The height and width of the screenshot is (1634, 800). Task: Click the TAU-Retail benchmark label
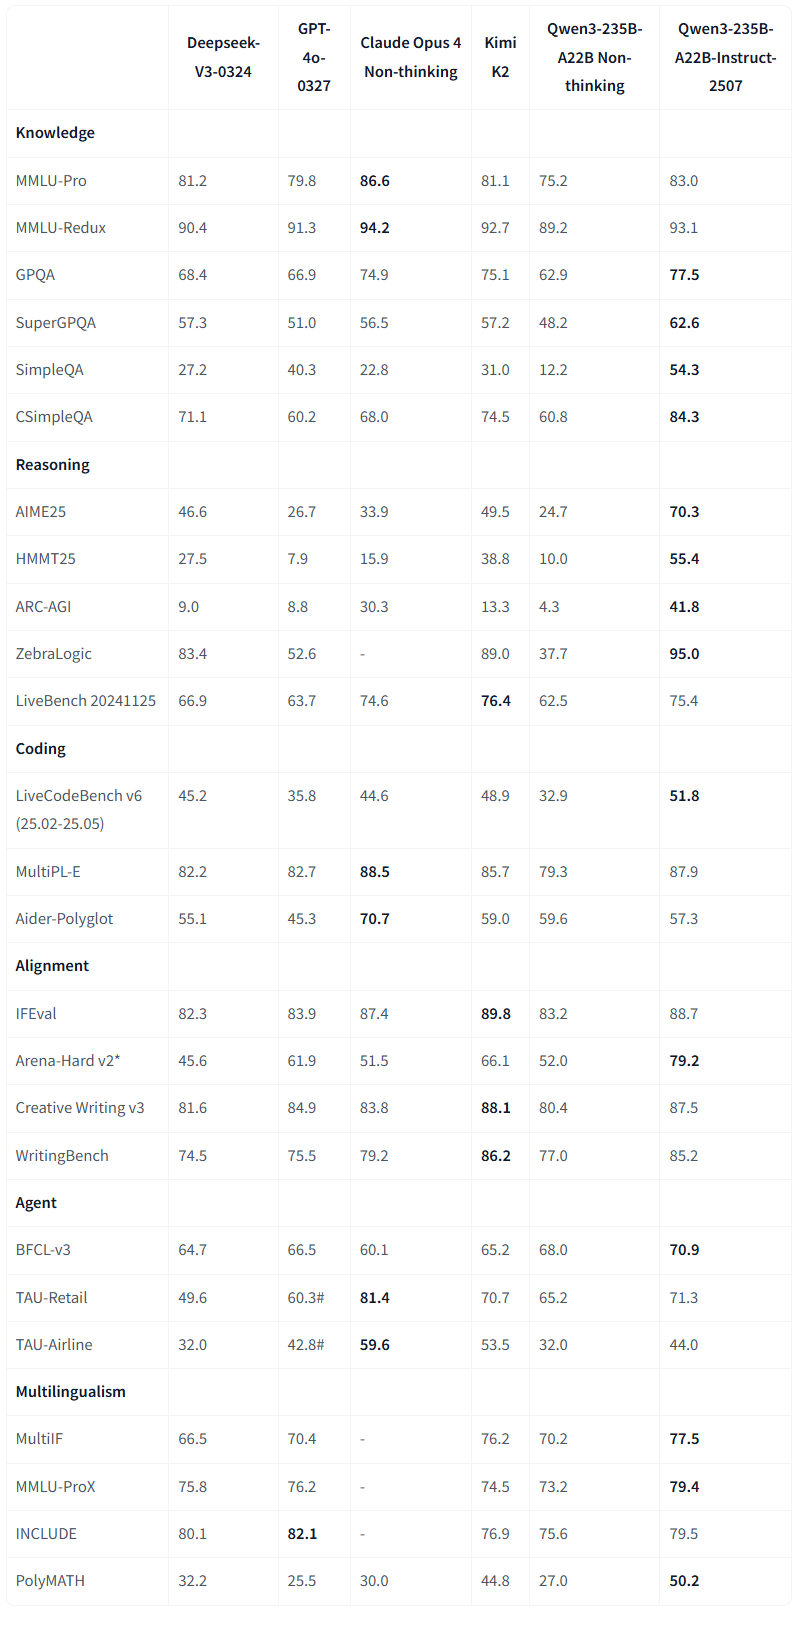[52, 1298]
